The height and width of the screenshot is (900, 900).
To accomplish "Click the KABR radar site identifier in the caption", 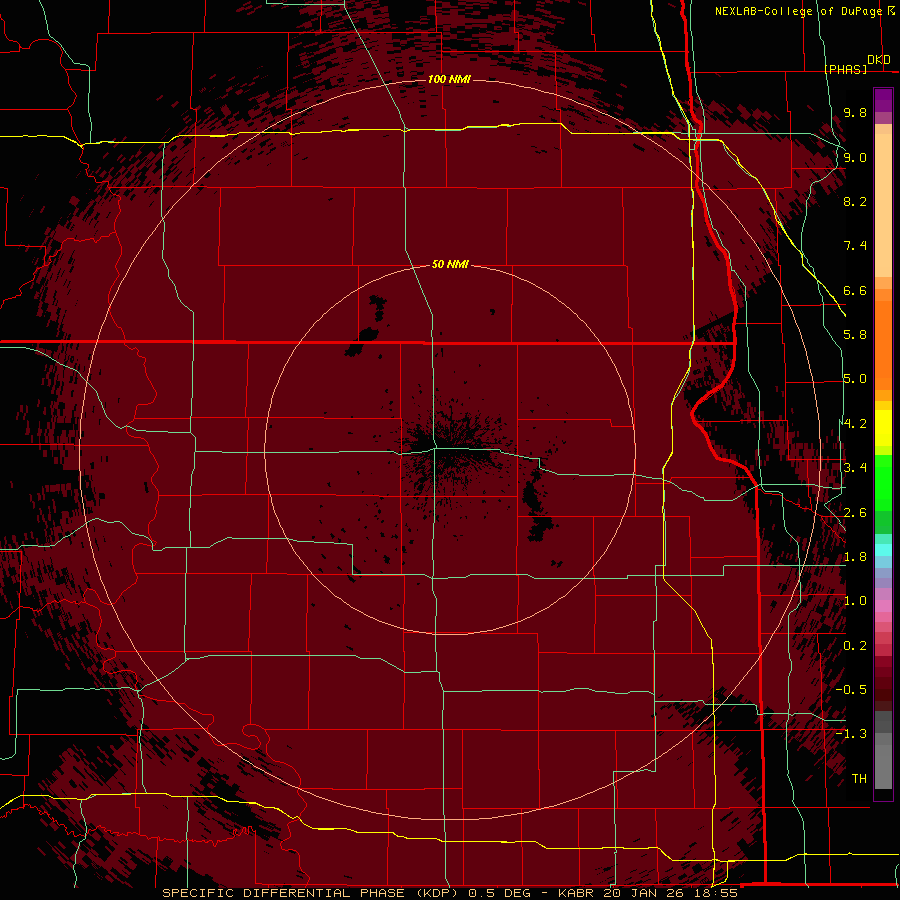I will (x=577, y=893).
